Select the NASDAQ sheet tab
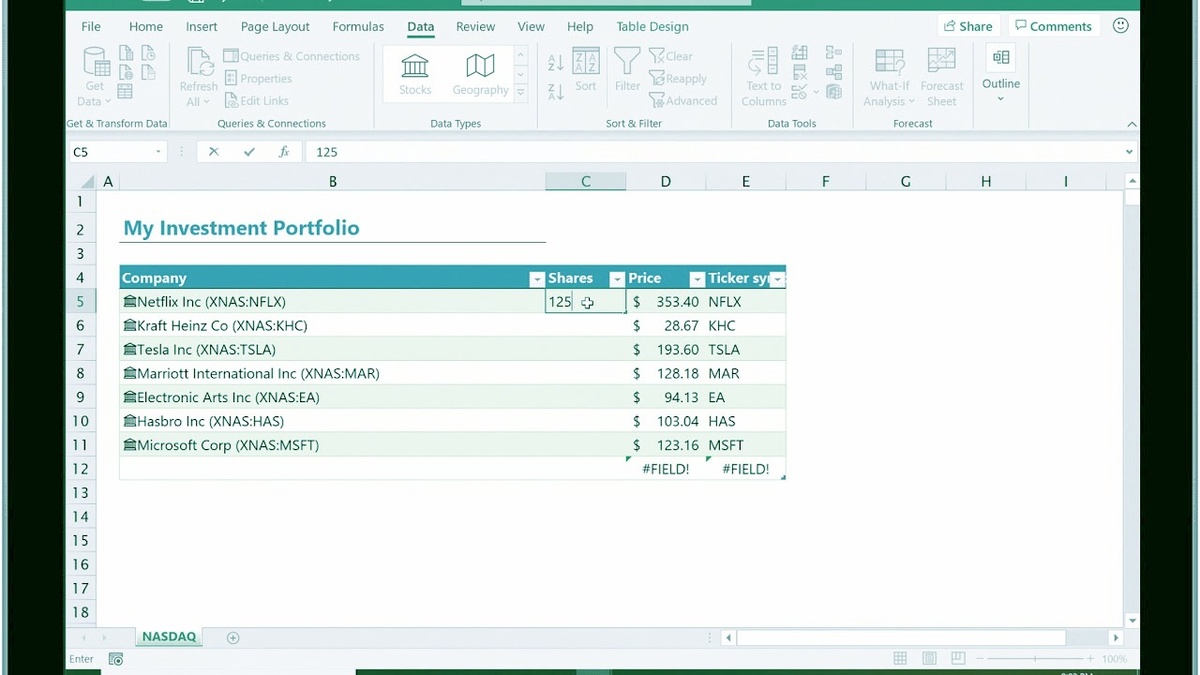Image resolution: width=1200 pixels, height=675 pixels. click(x=169, y=637)
